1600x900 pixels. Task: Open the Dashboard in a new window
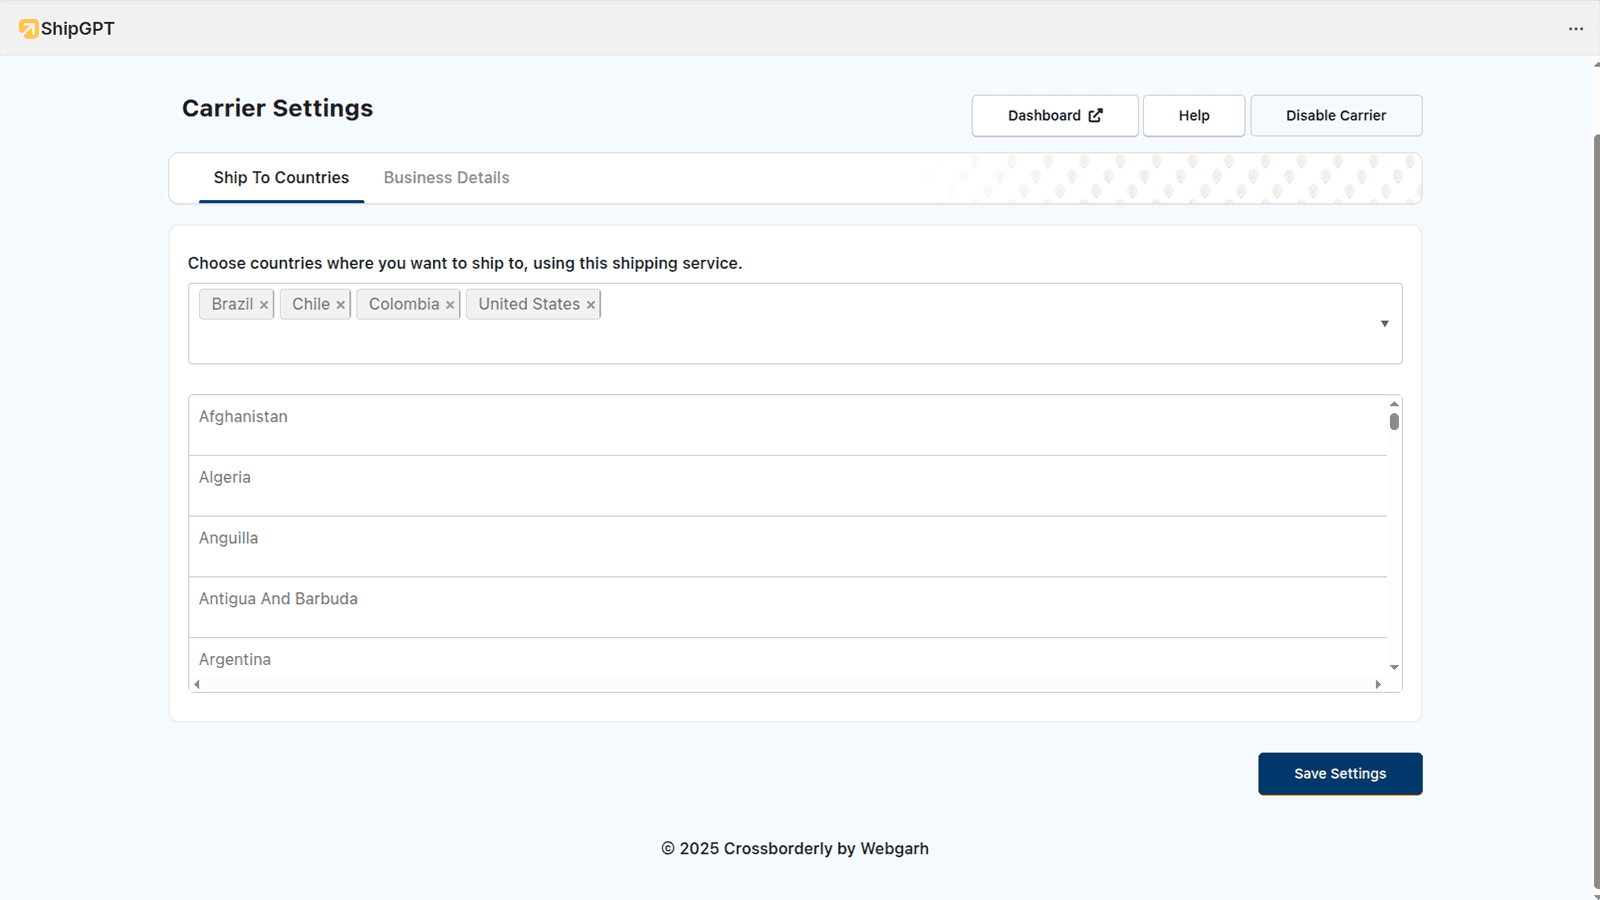coord(1055,116)
